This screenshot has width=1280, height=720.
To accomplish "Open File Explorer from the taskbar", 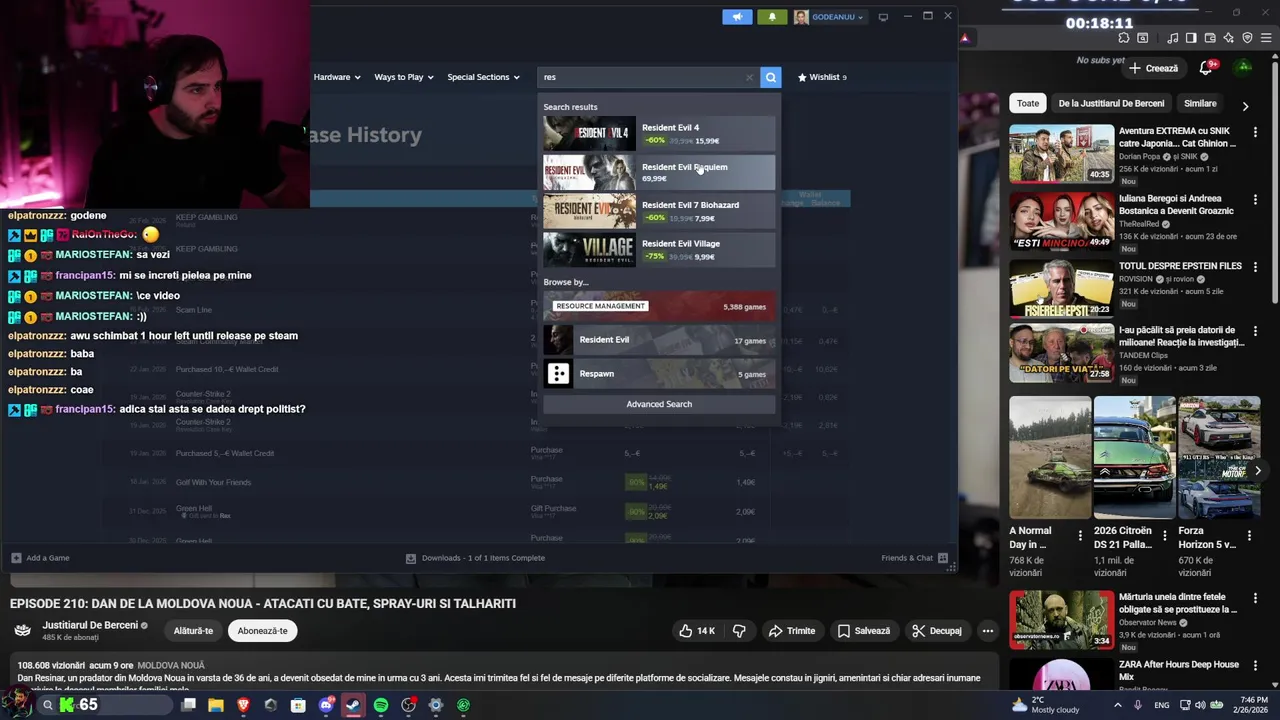I will (x=215, y=705).
